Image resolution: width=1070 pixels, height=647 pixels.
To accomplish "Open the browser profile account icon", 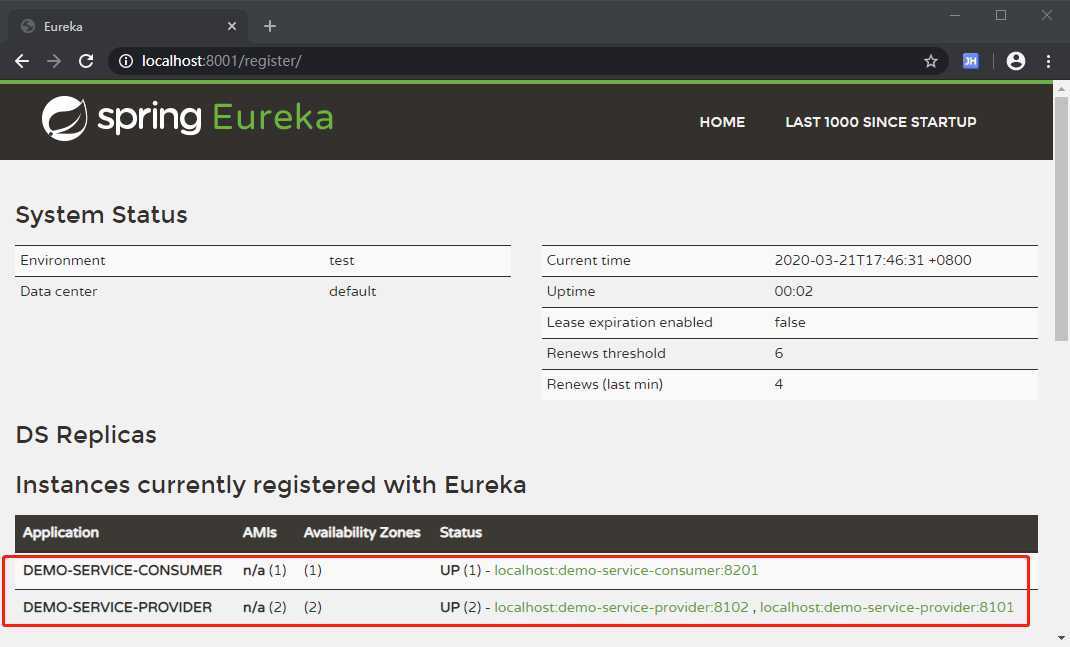I will pos(1016,61).
